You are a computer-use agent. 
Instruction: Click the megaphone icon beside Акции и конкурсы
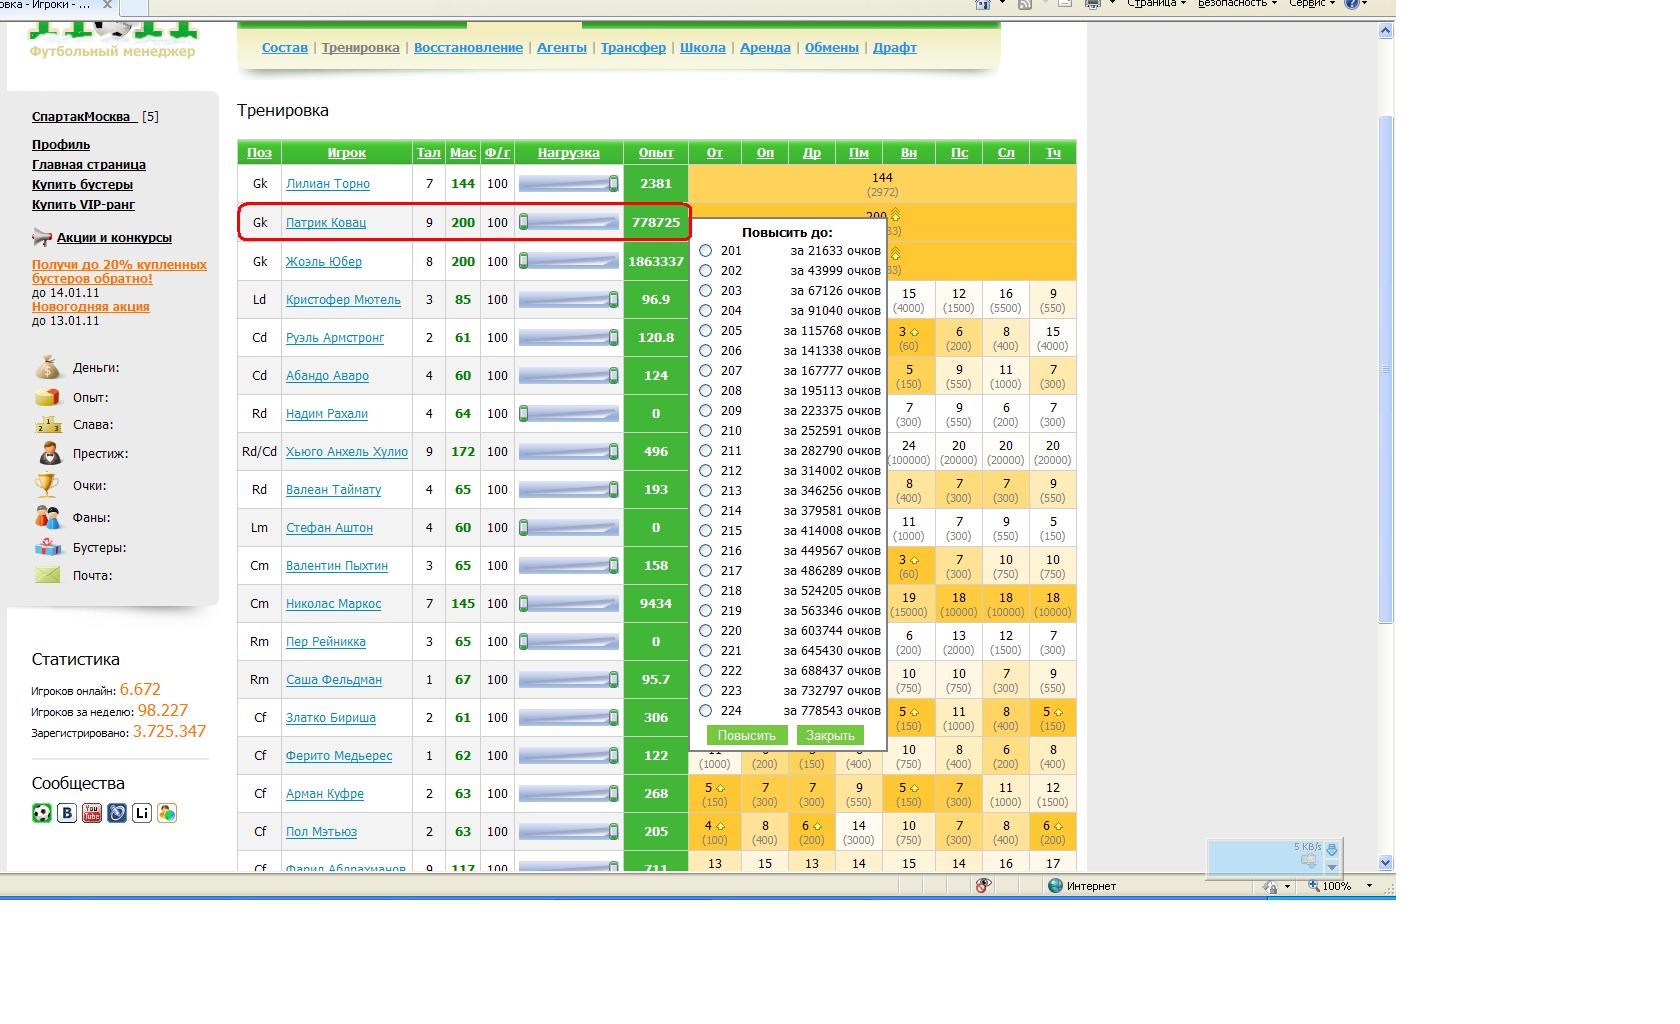click(42, 238)
